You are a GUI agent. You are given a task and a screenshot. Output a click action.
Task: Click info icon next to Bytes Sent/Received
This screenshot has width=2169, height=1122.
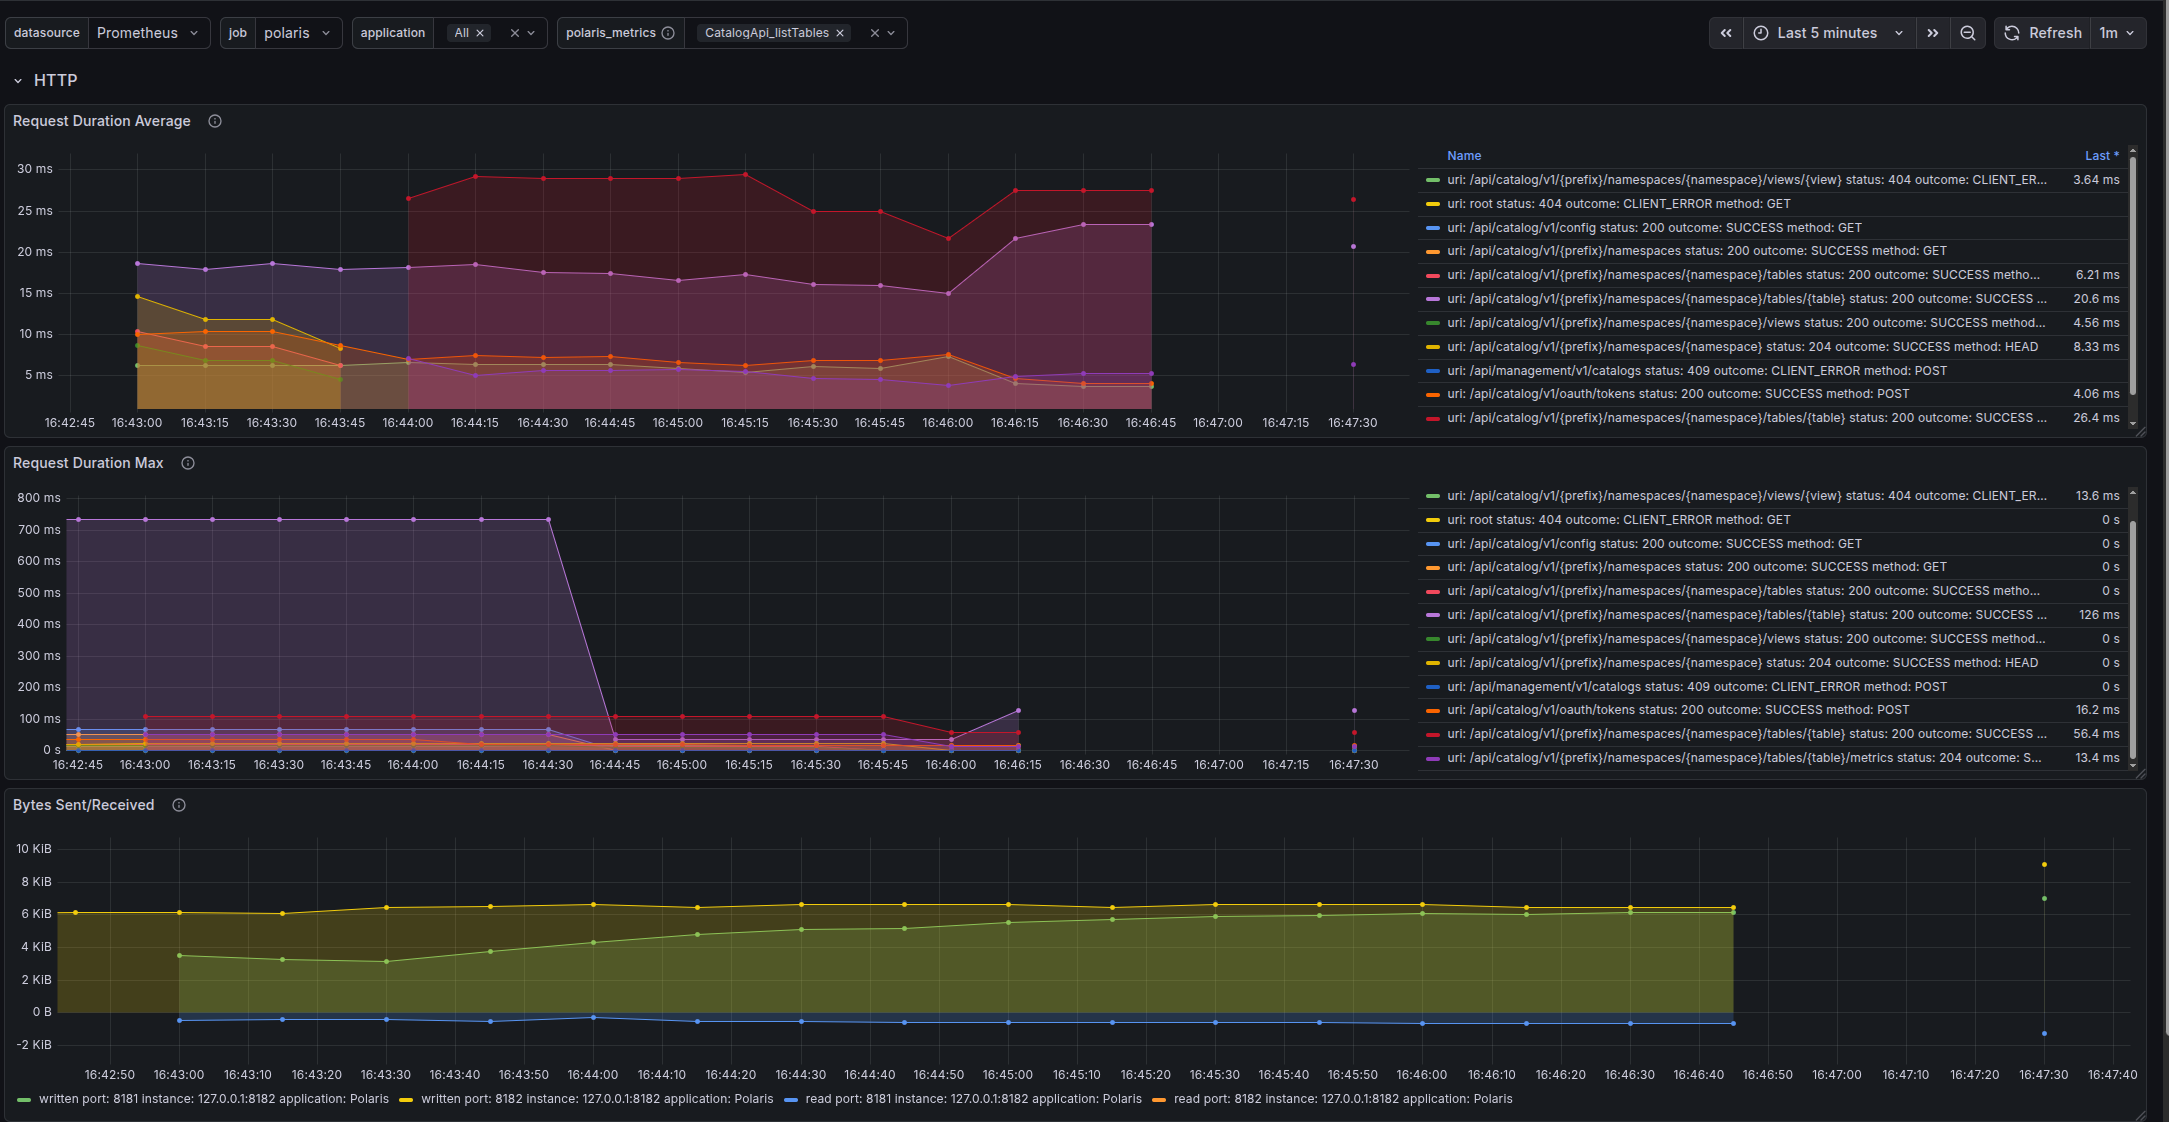point(179,805)
